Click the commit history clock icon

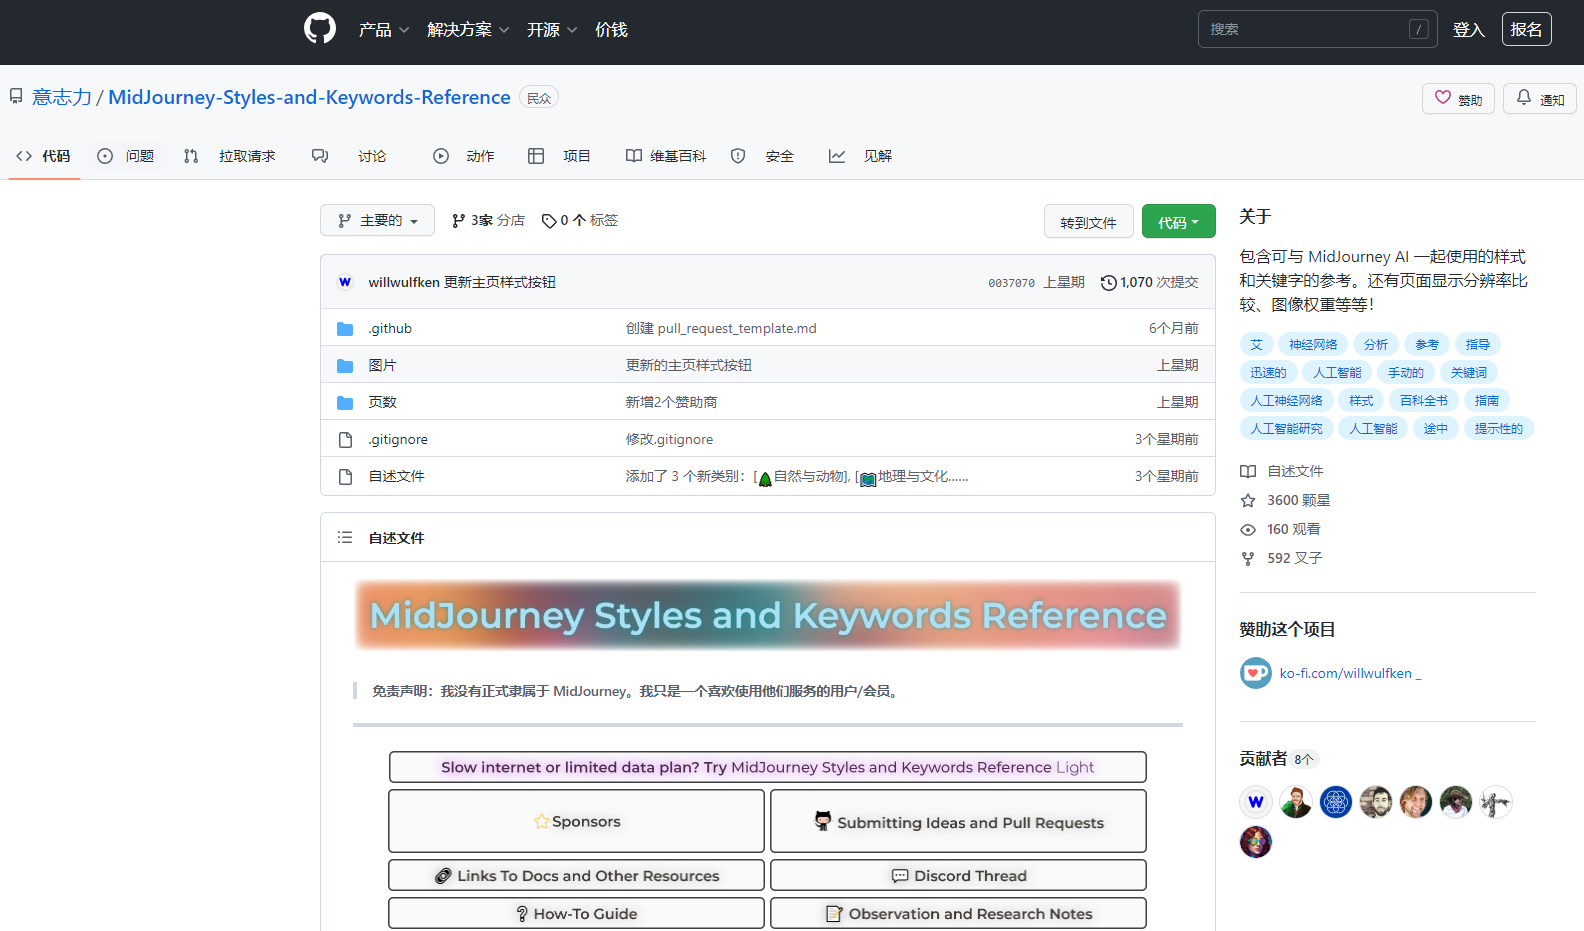coord(1108,283)
